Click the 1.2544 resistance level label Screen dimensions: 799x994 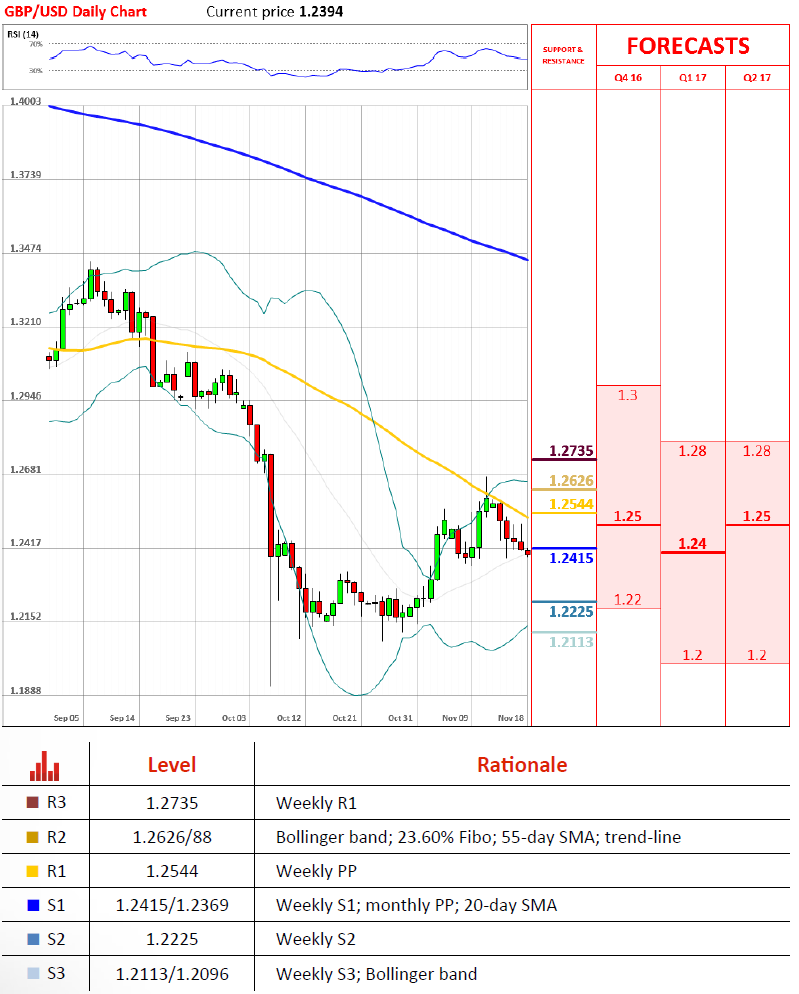[571, 504]
